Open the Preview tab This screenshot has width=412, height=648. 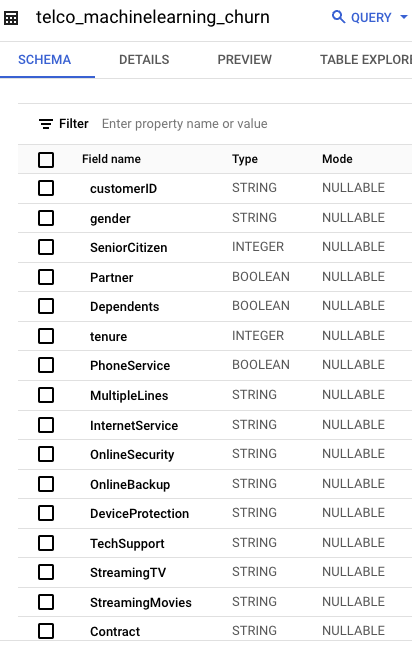point(245,60)
